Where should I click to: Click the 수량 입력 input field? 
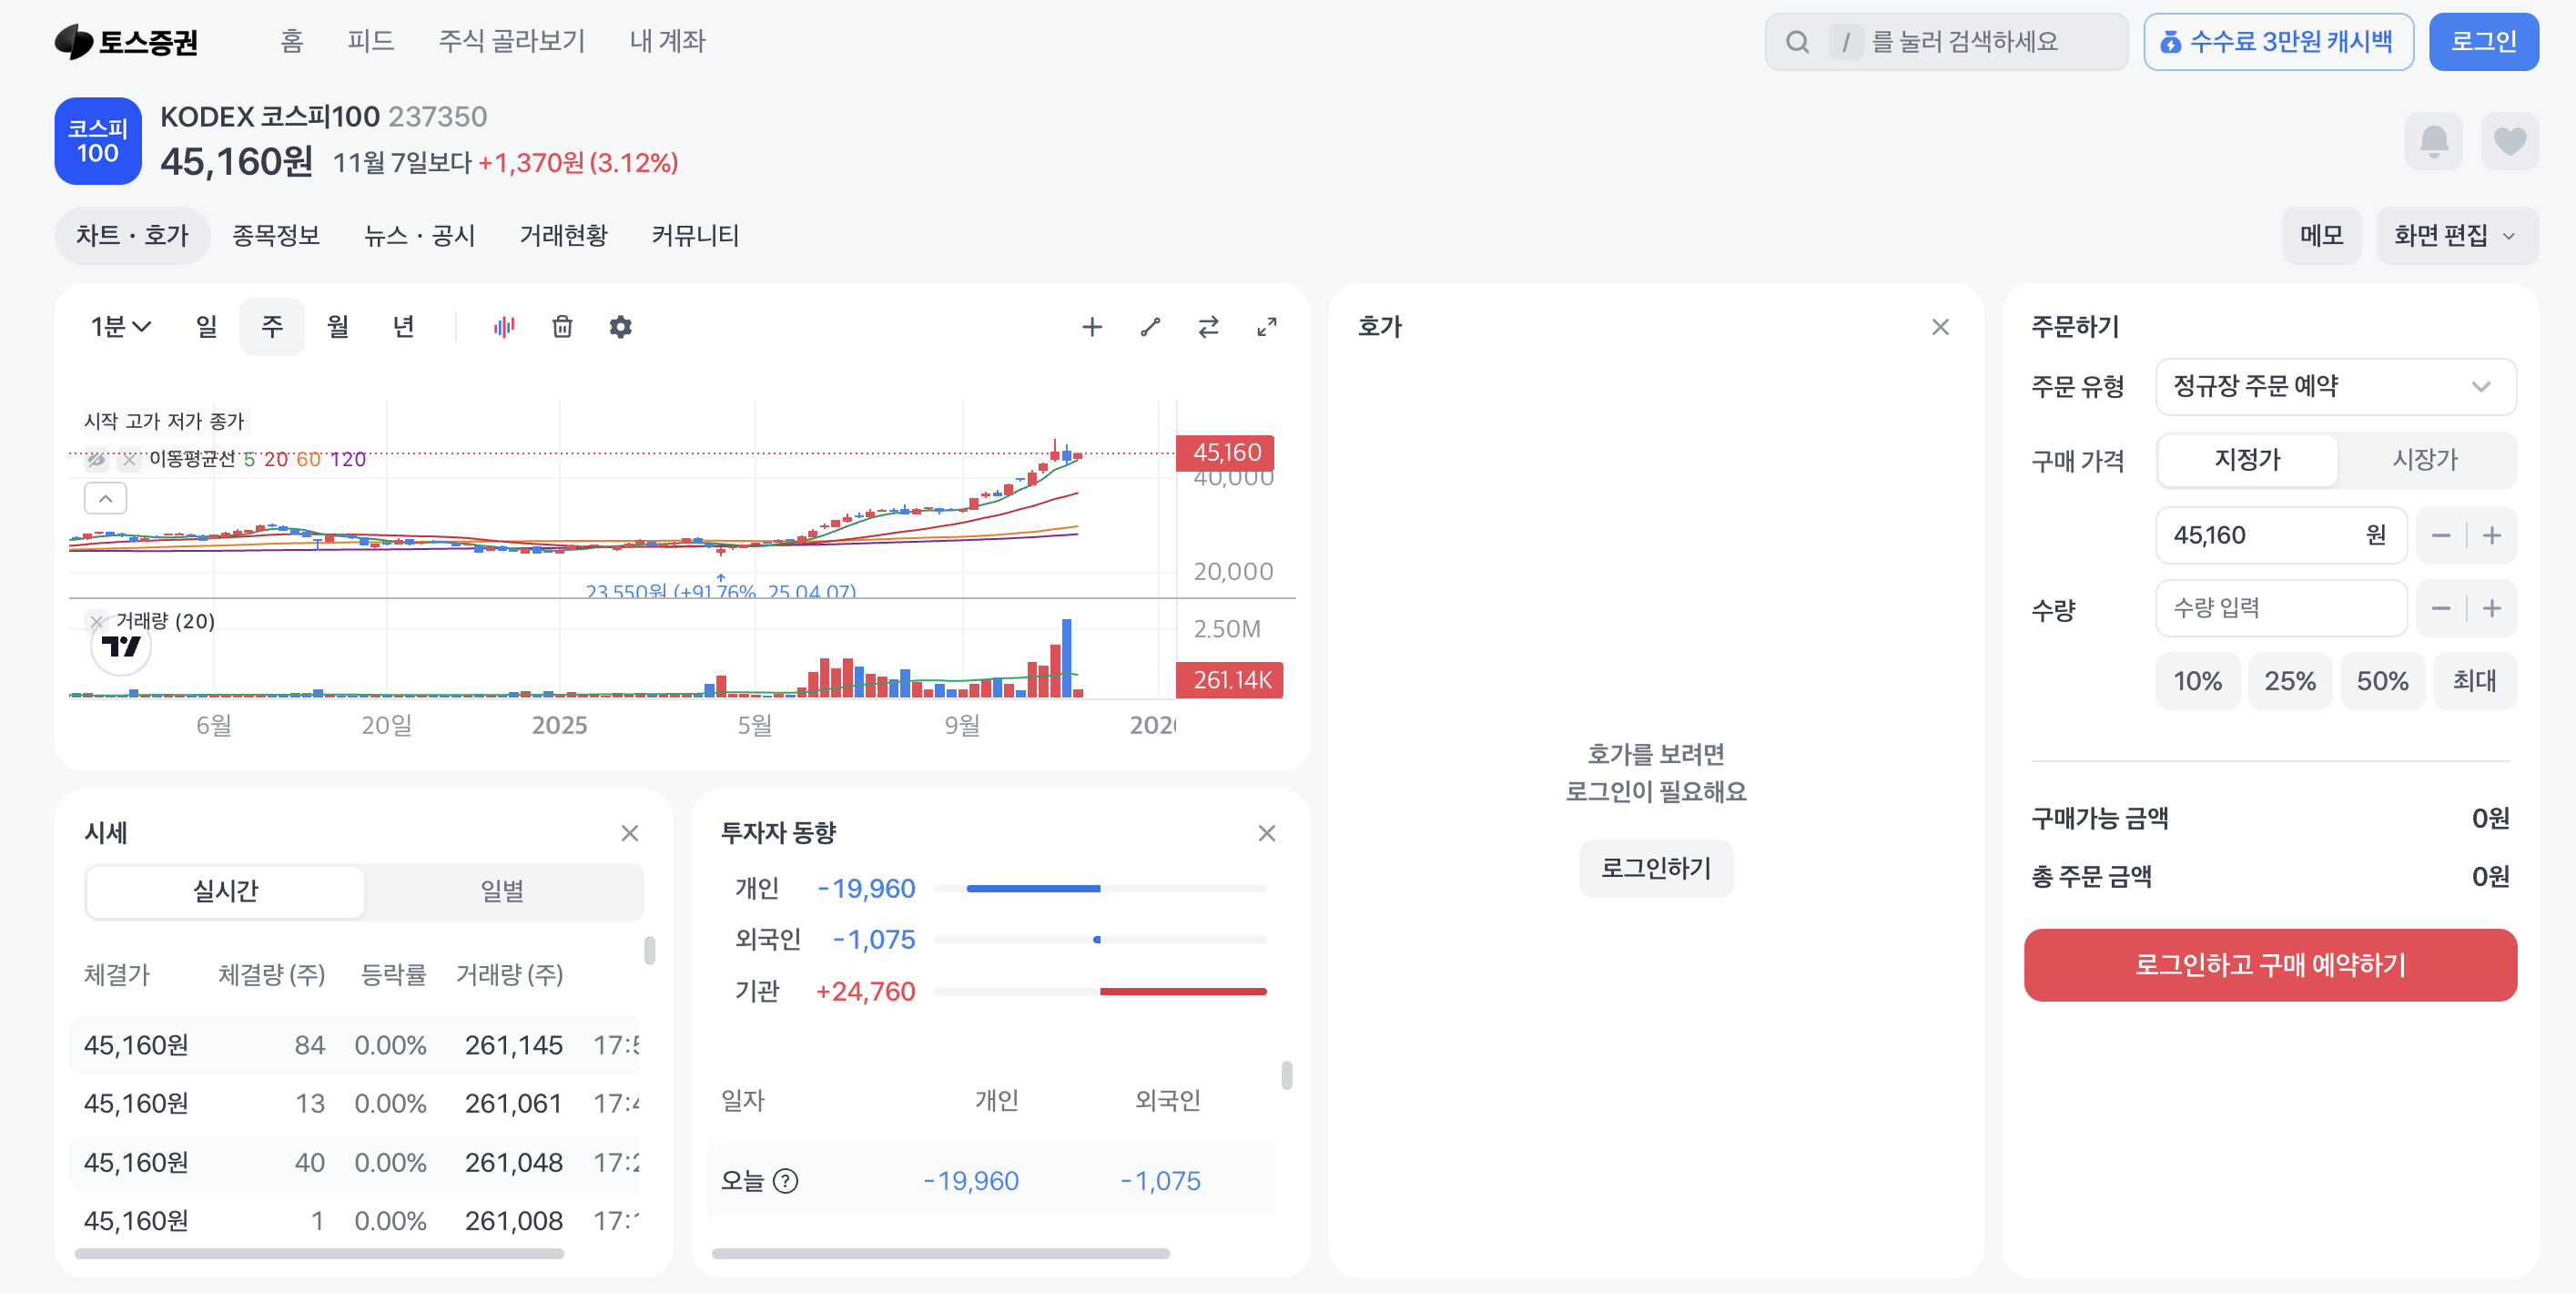point(2280,608)
